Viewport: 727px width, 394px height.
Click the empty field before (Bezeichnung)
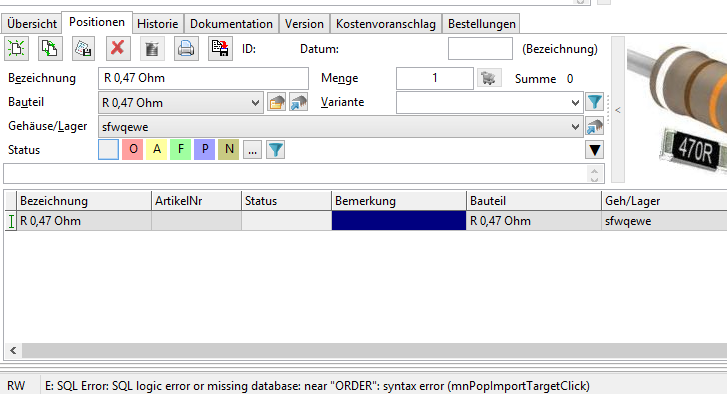[480, 49]
